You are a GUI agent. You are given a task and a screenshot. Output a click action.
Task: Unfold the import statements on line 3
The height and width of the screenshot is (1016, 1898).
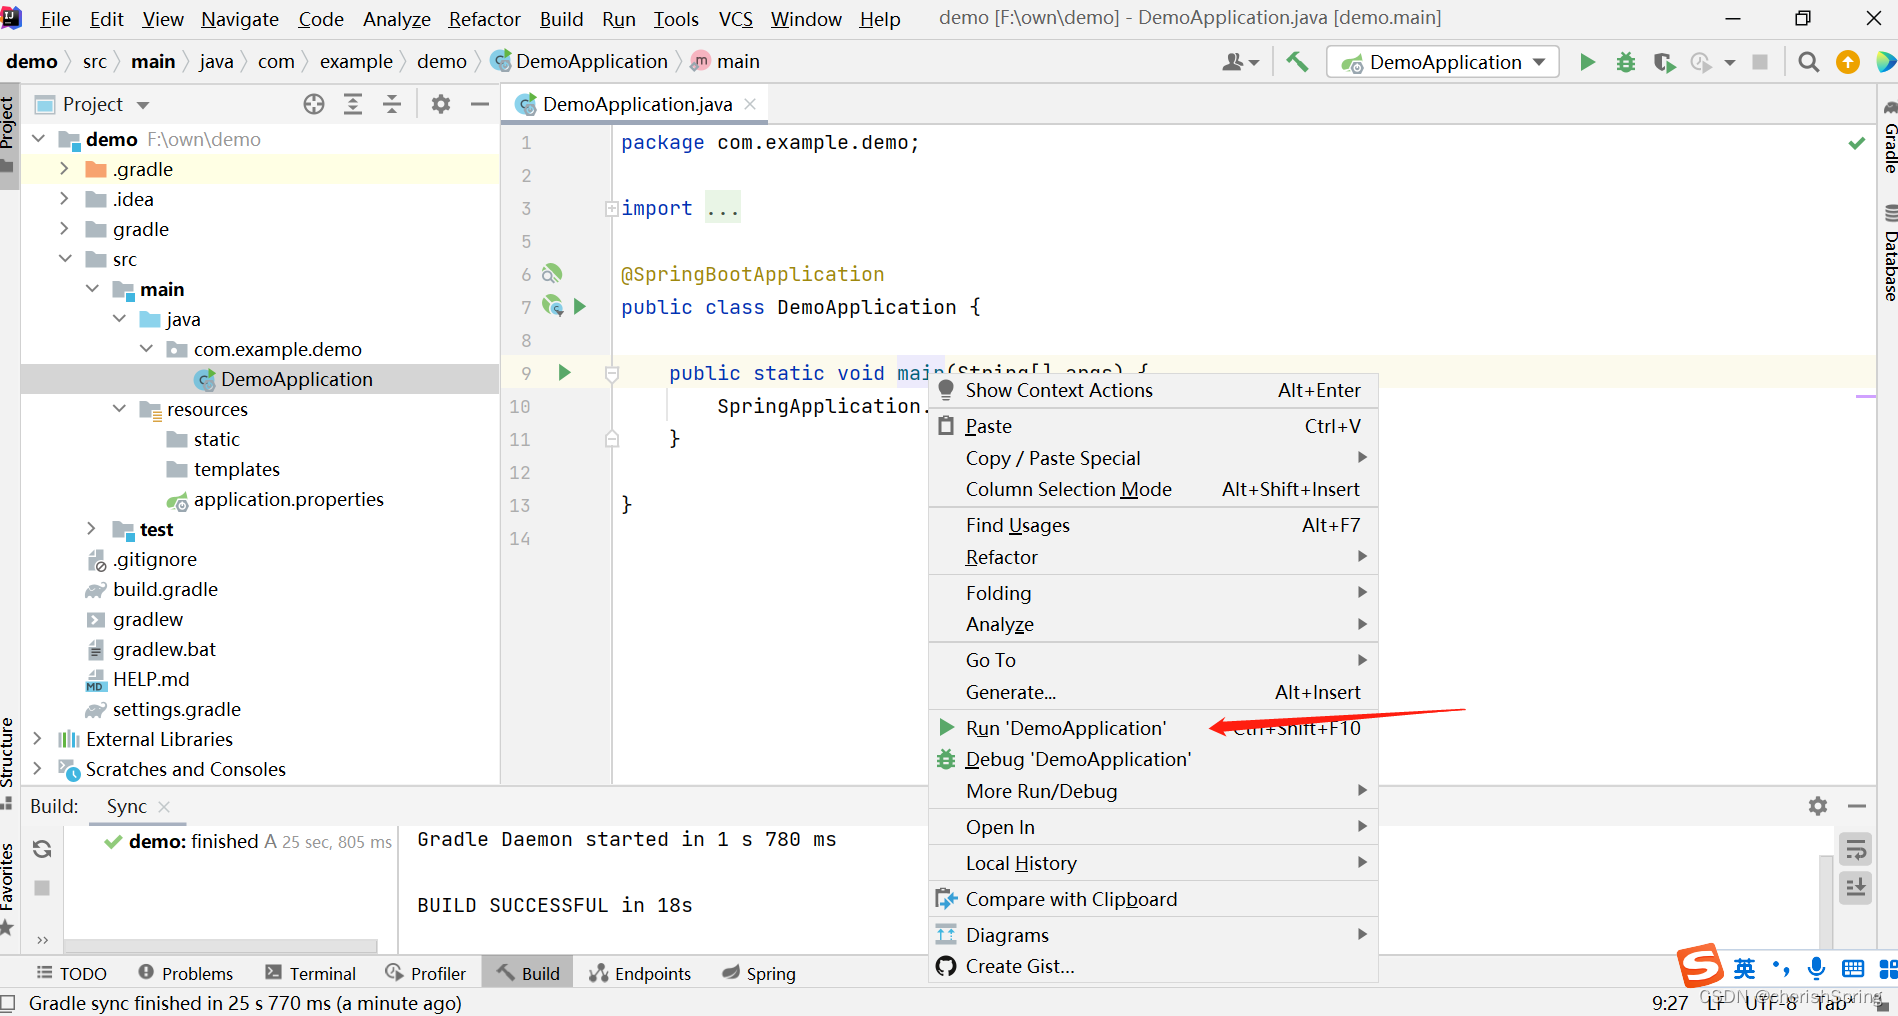point(611,209)
